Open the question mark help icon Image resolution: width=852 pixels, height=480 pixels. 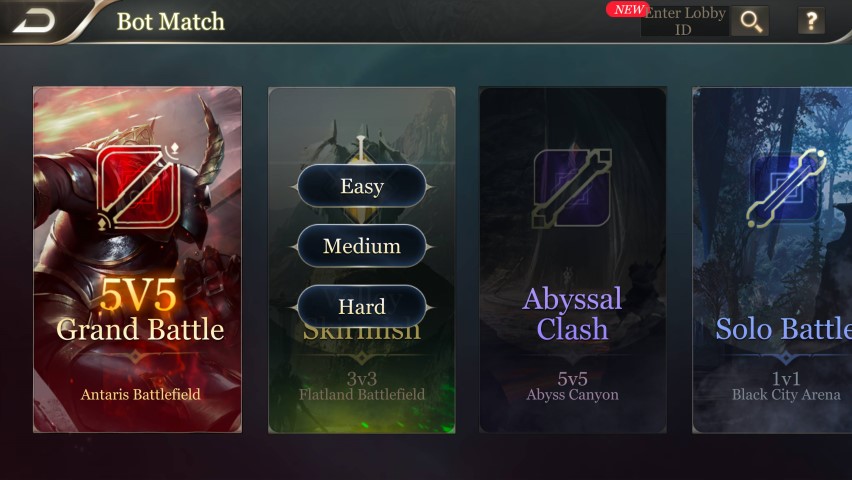coord(811,21)
